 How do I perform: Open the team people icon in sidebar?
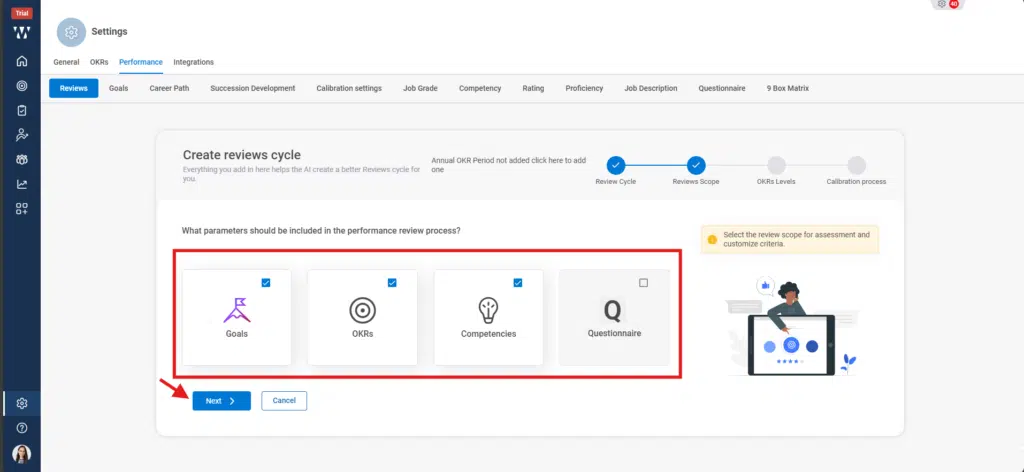[21, 159]
